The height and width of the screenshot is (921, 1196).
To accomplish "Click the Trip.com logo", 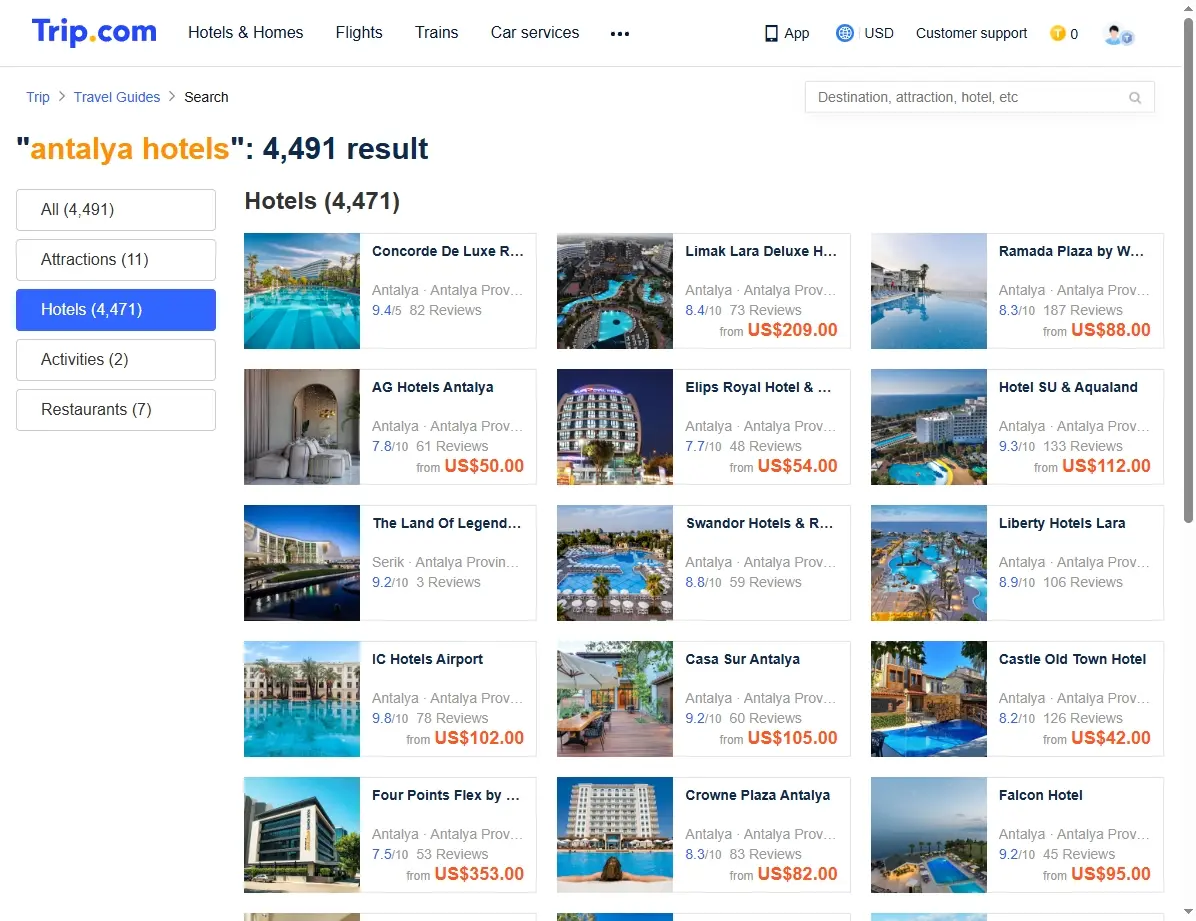I will [x=94, y=32].
